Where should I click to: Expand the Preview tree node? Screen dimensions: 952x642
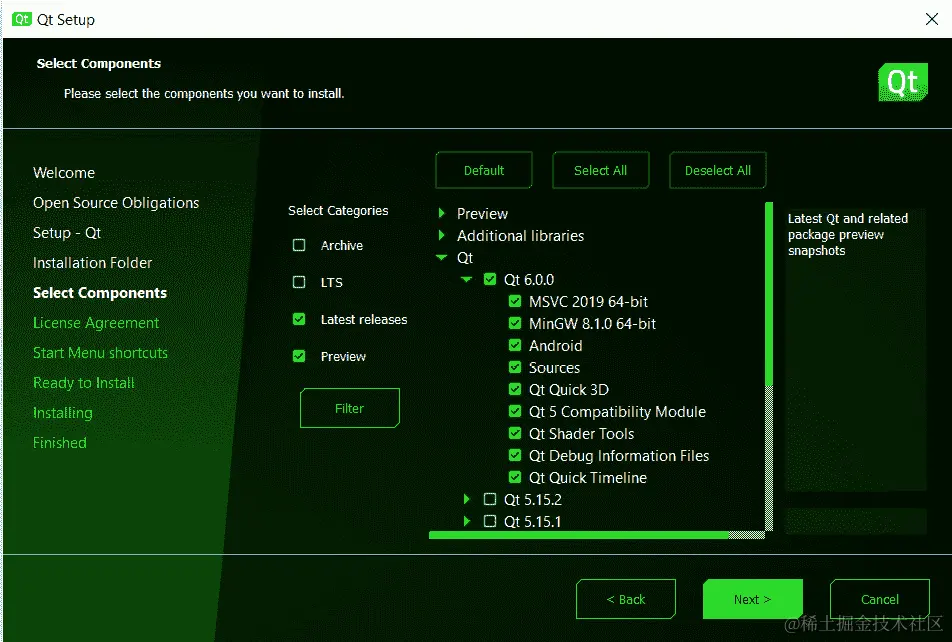442,213
